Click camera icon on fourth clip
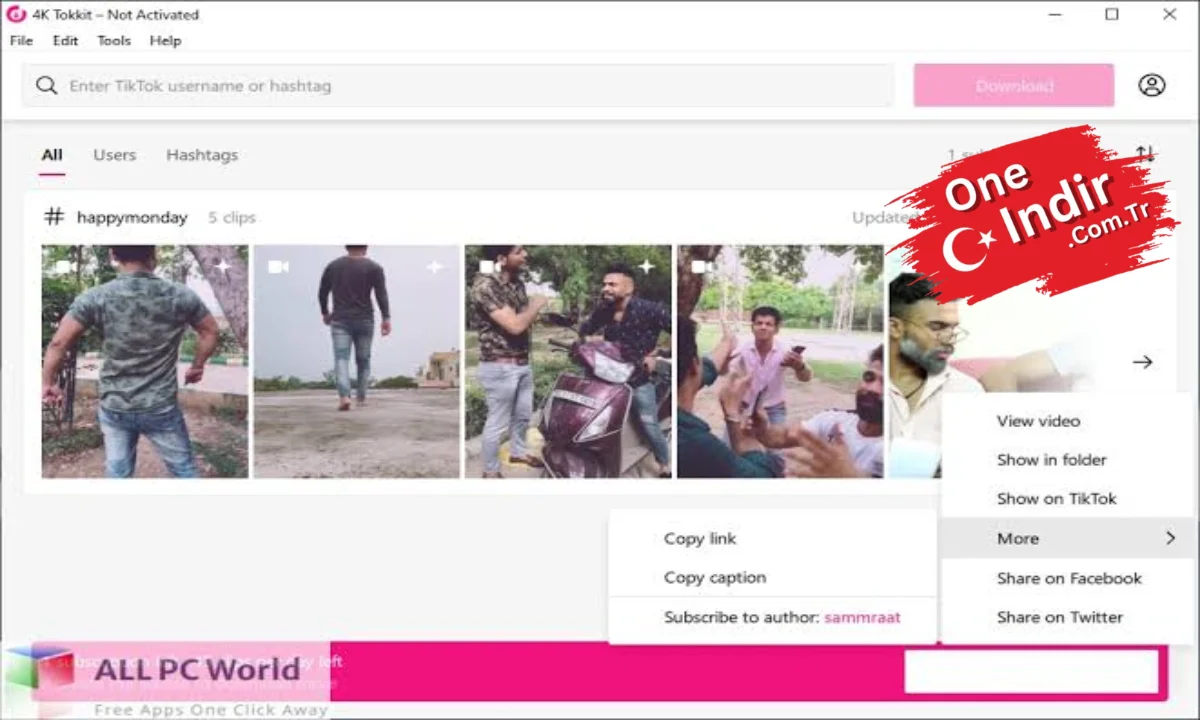The height and width of the screenshot is (720, 1200). (x=702, y=267)
